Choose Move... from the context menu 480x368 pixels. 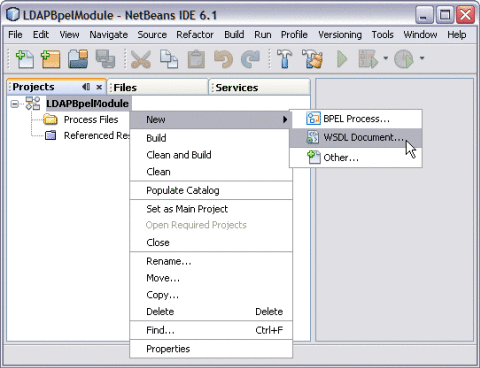coord(211,278)
